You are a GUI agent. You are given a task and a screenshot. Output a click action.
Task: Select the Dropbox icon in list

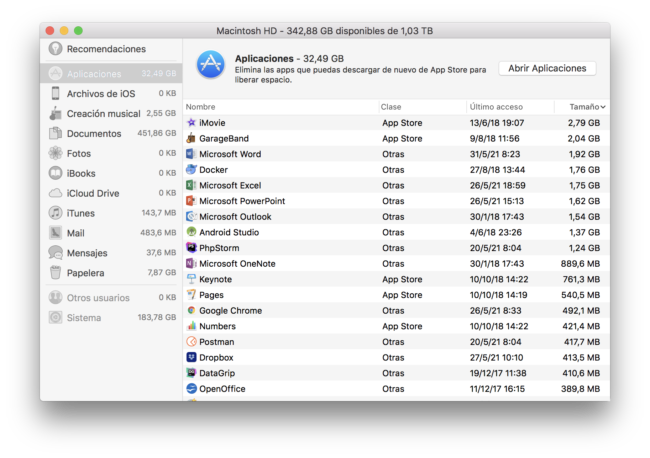click(191, 357)
